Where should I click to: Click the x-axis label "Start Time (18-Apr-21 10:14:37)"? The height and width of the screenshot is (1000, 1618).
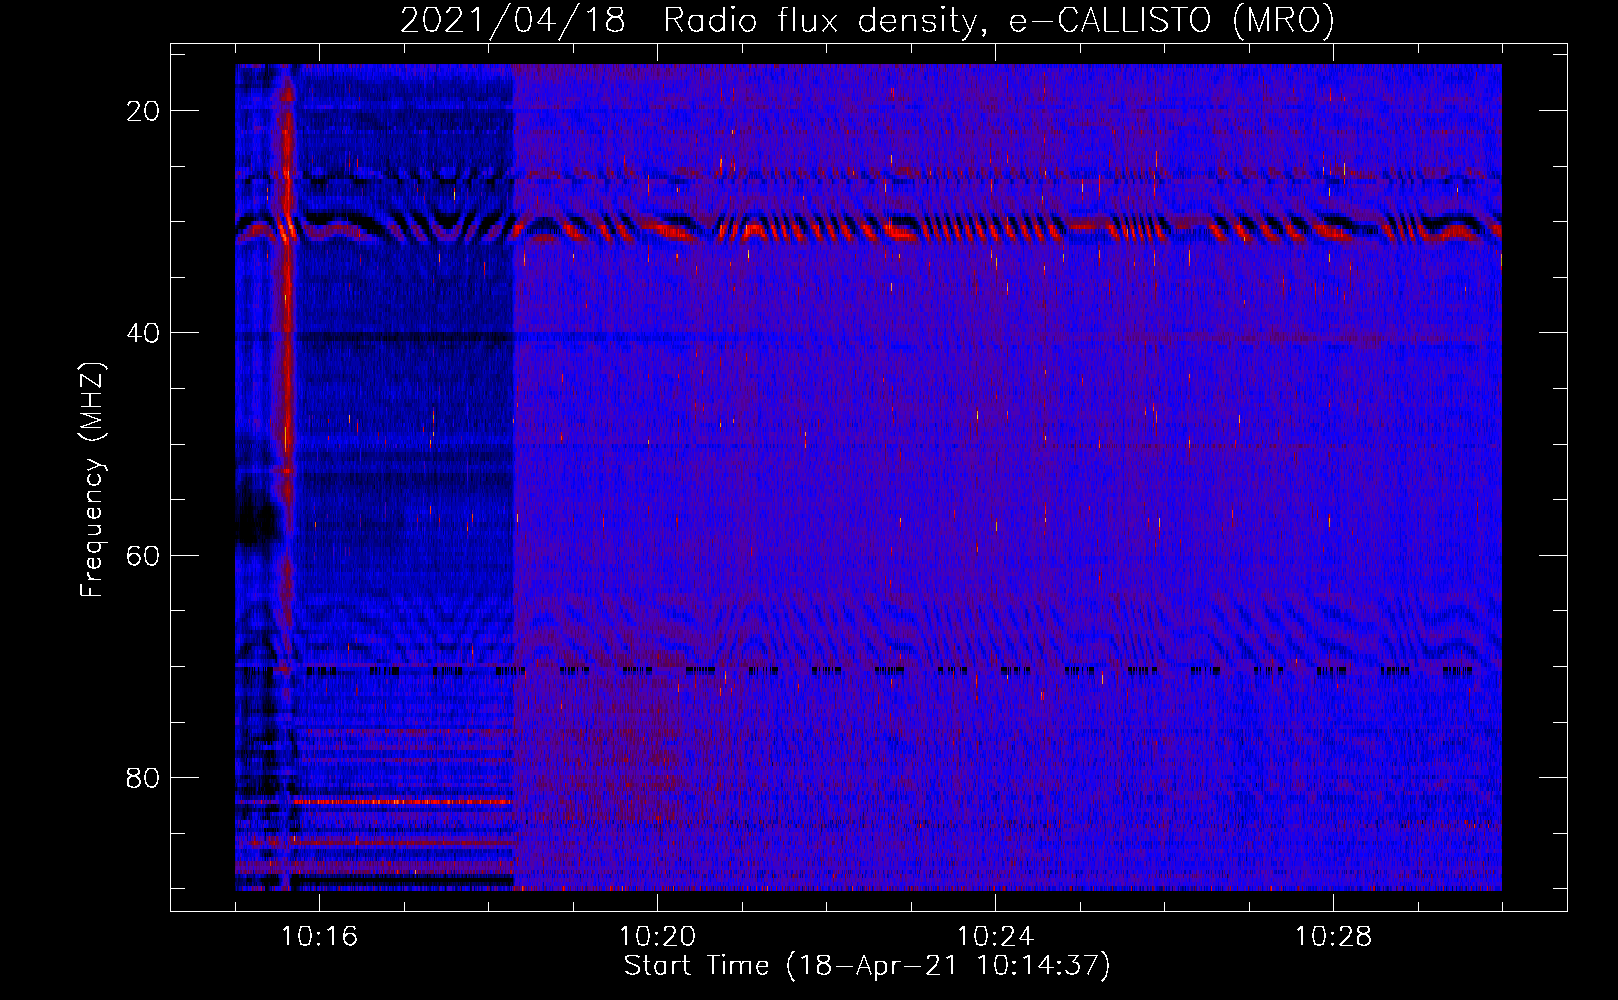[867, 966]
